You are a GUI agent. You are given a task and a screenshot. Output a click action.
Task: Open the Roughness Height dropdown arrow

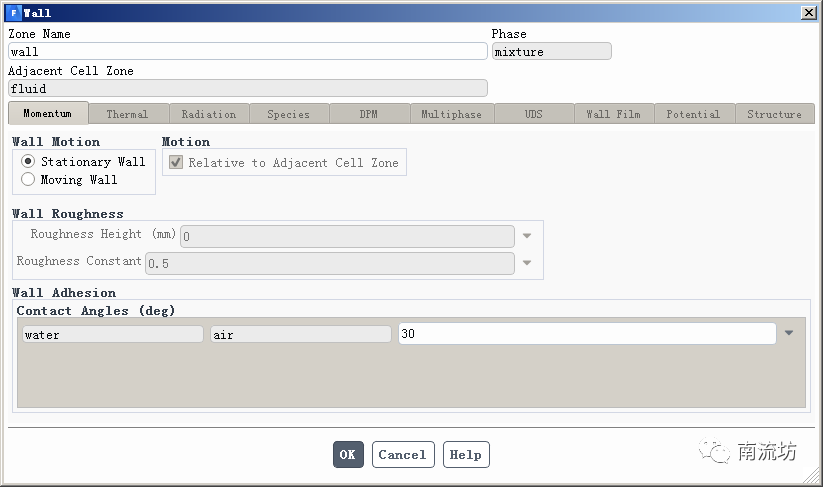click(x=527, y=236)
